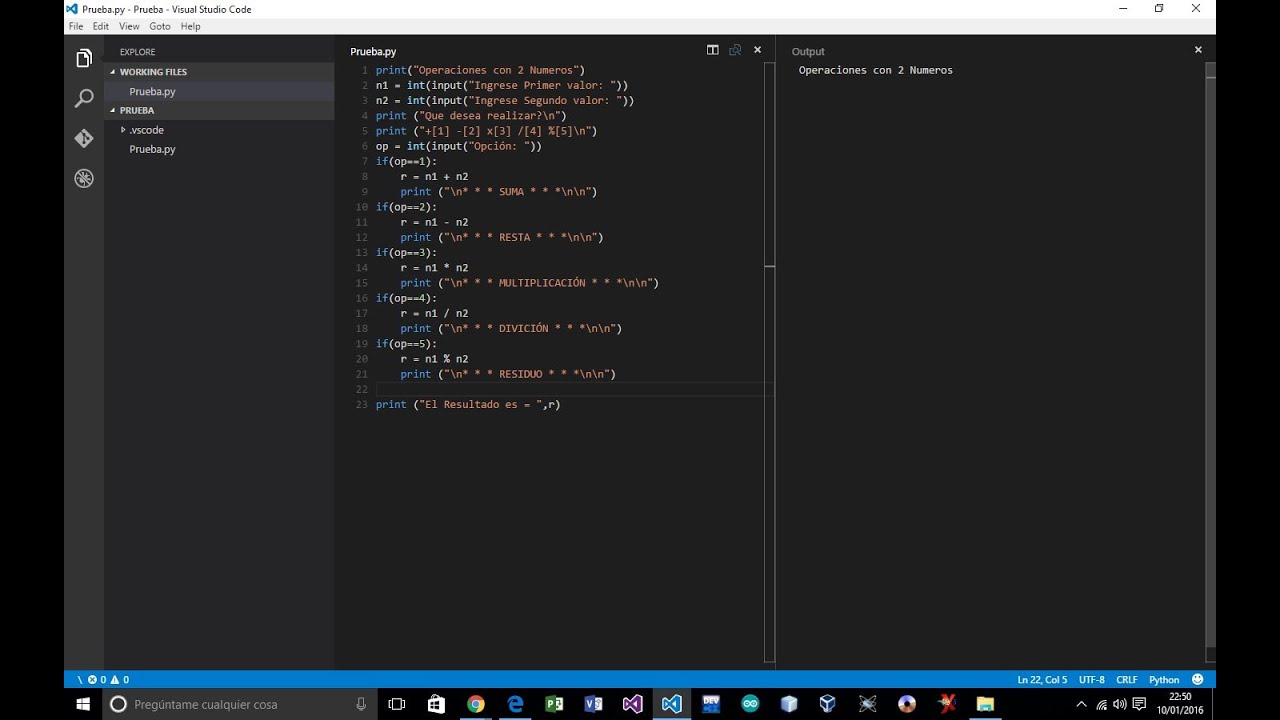Open the Goto menu

click(160, 26)
